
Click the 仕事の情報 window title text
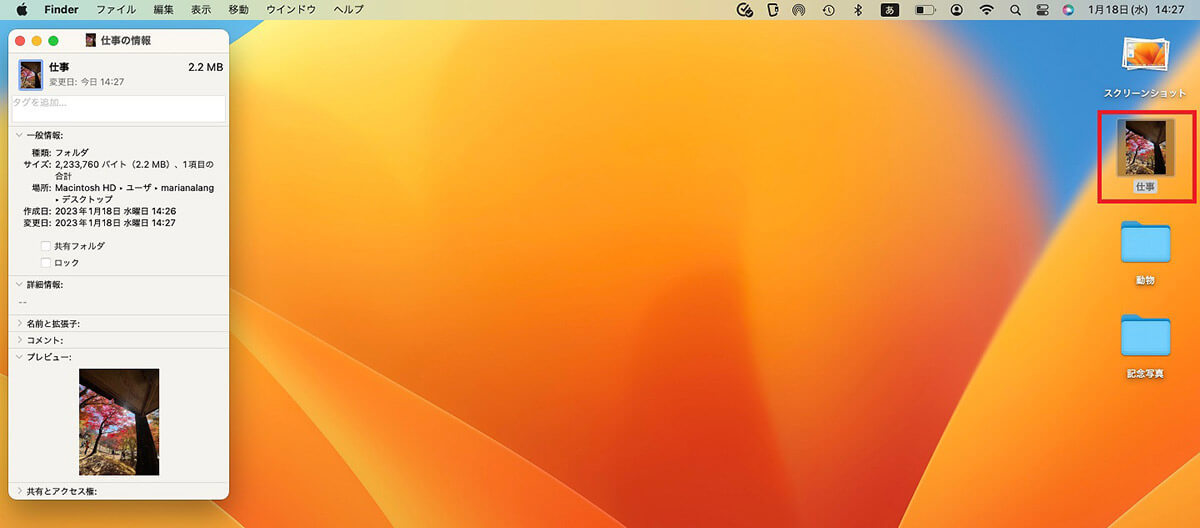click(x=127, y=40)
